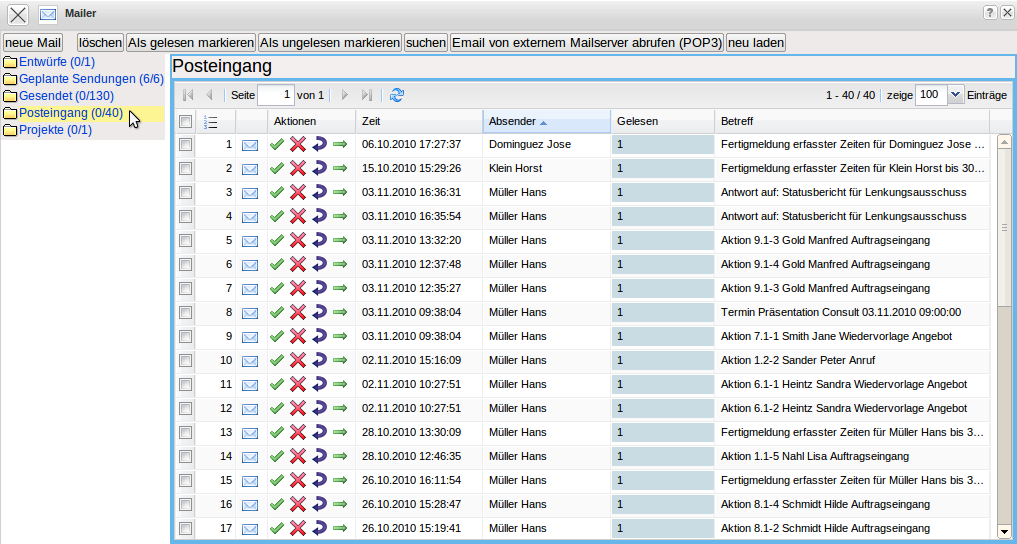
Task: Click the row numbering icon in header
Action: [x=210, y=122]
